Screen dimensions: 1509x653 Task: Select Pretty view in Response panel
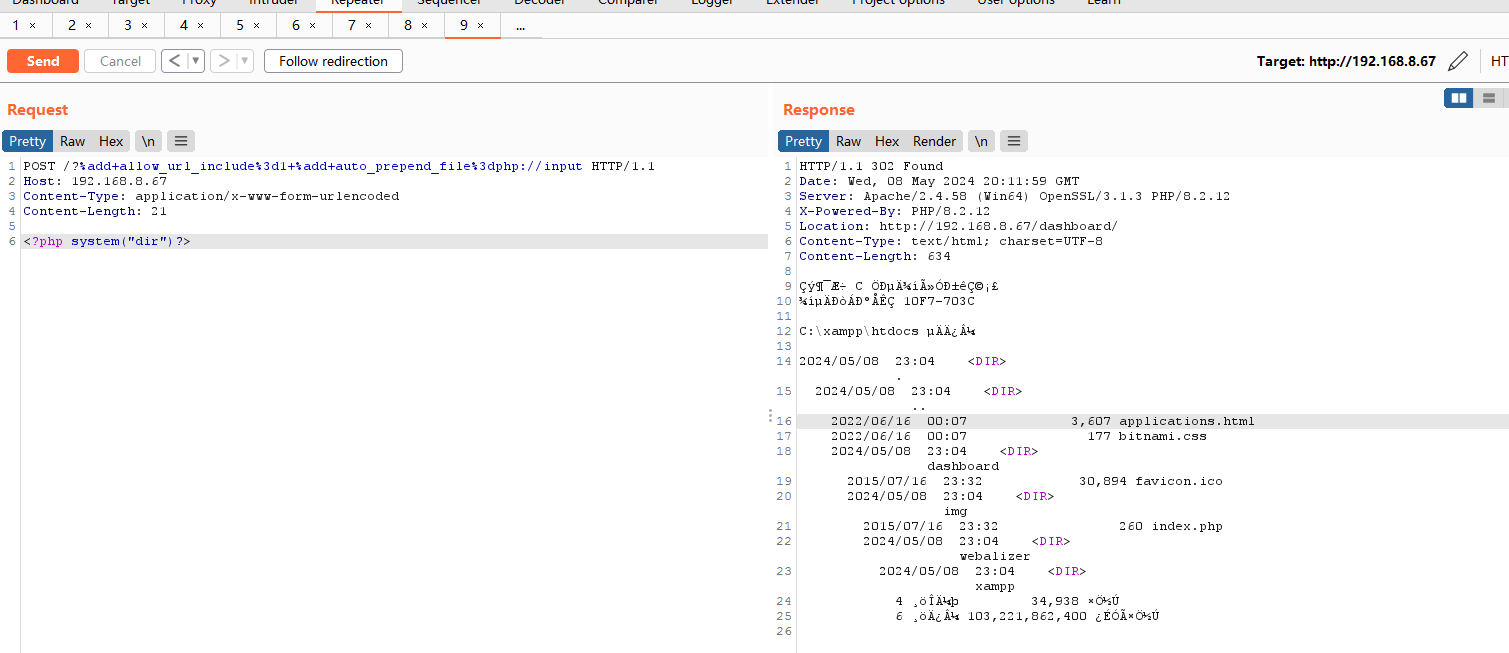[803, 141]
